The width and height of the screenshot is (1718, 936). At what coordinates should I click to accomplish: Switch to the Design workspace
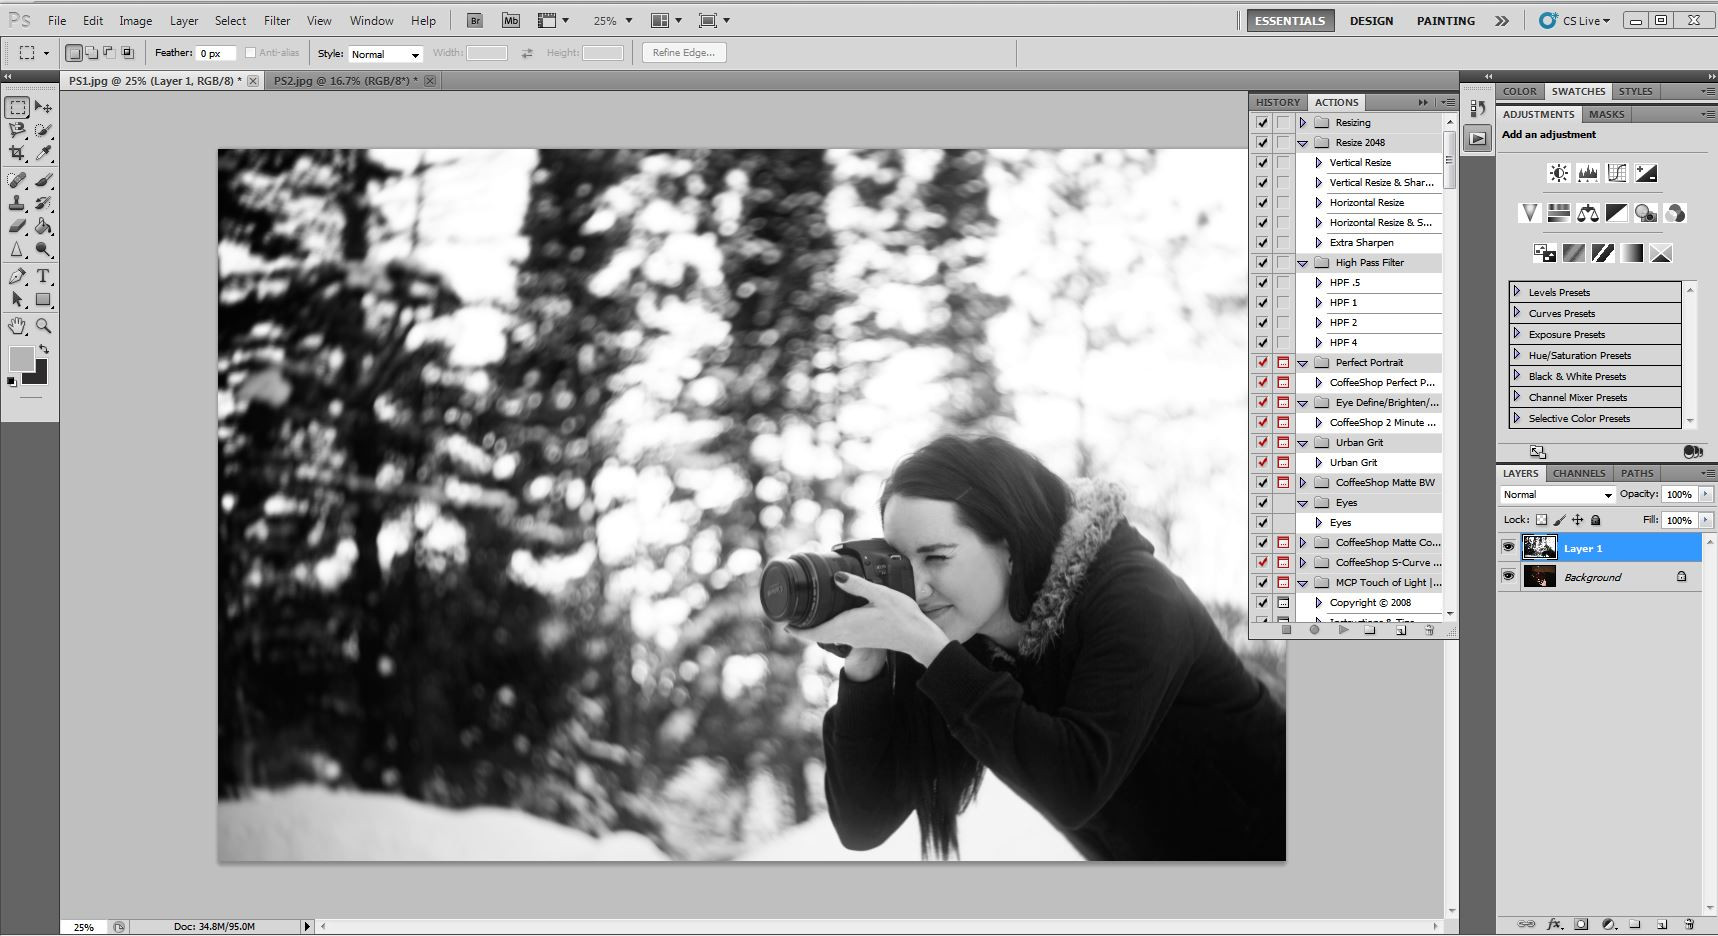click(1371, 20)
